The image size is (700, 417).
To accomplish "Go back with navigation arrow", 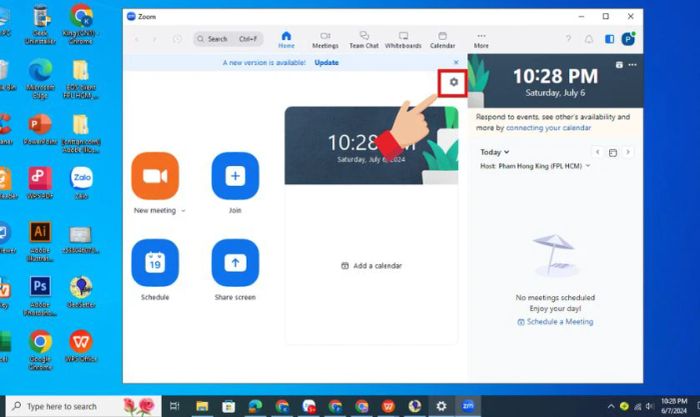I will [137, 39].
